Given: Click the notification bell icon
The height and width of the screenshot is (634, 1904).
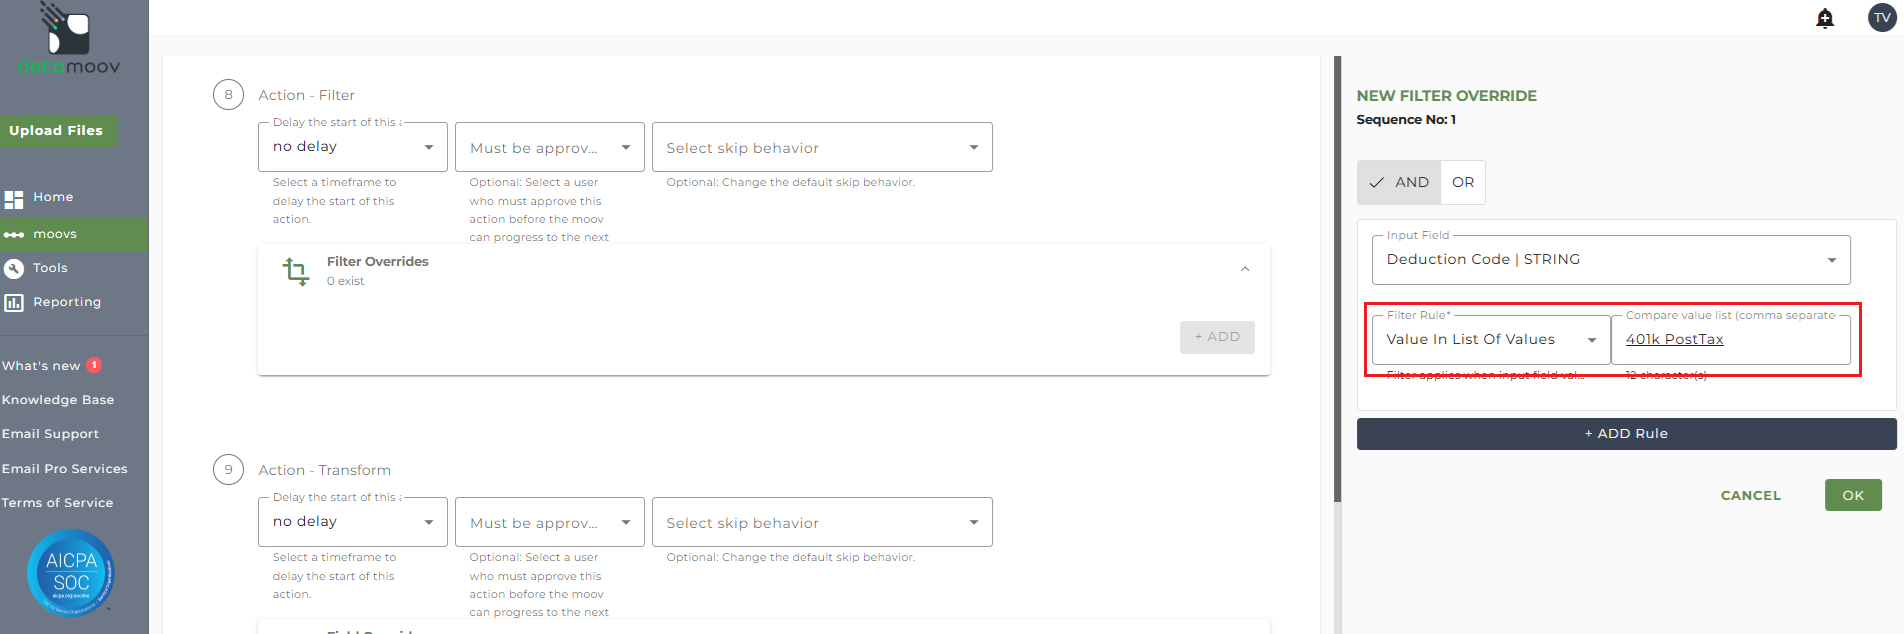Looking at the screenshot, I should click(x=1825, y=18).
